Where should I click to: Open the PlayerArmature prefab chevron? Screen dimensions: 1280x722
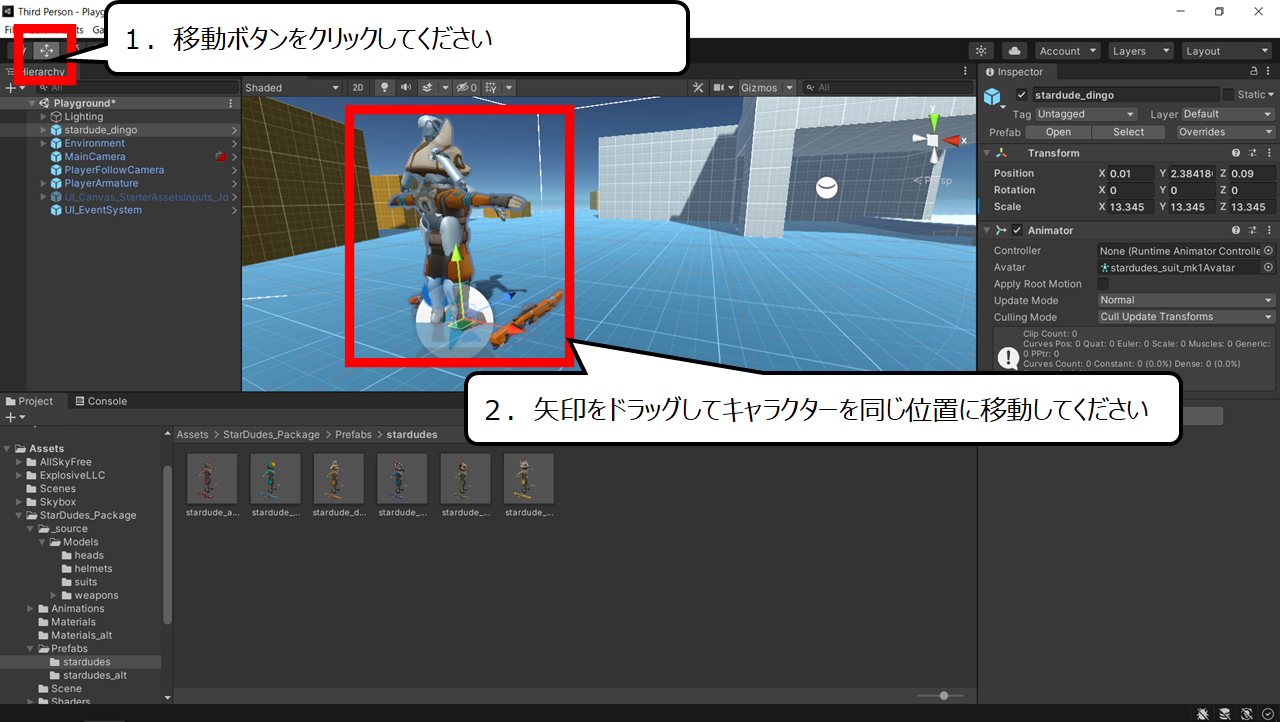[x=234, y=184]
